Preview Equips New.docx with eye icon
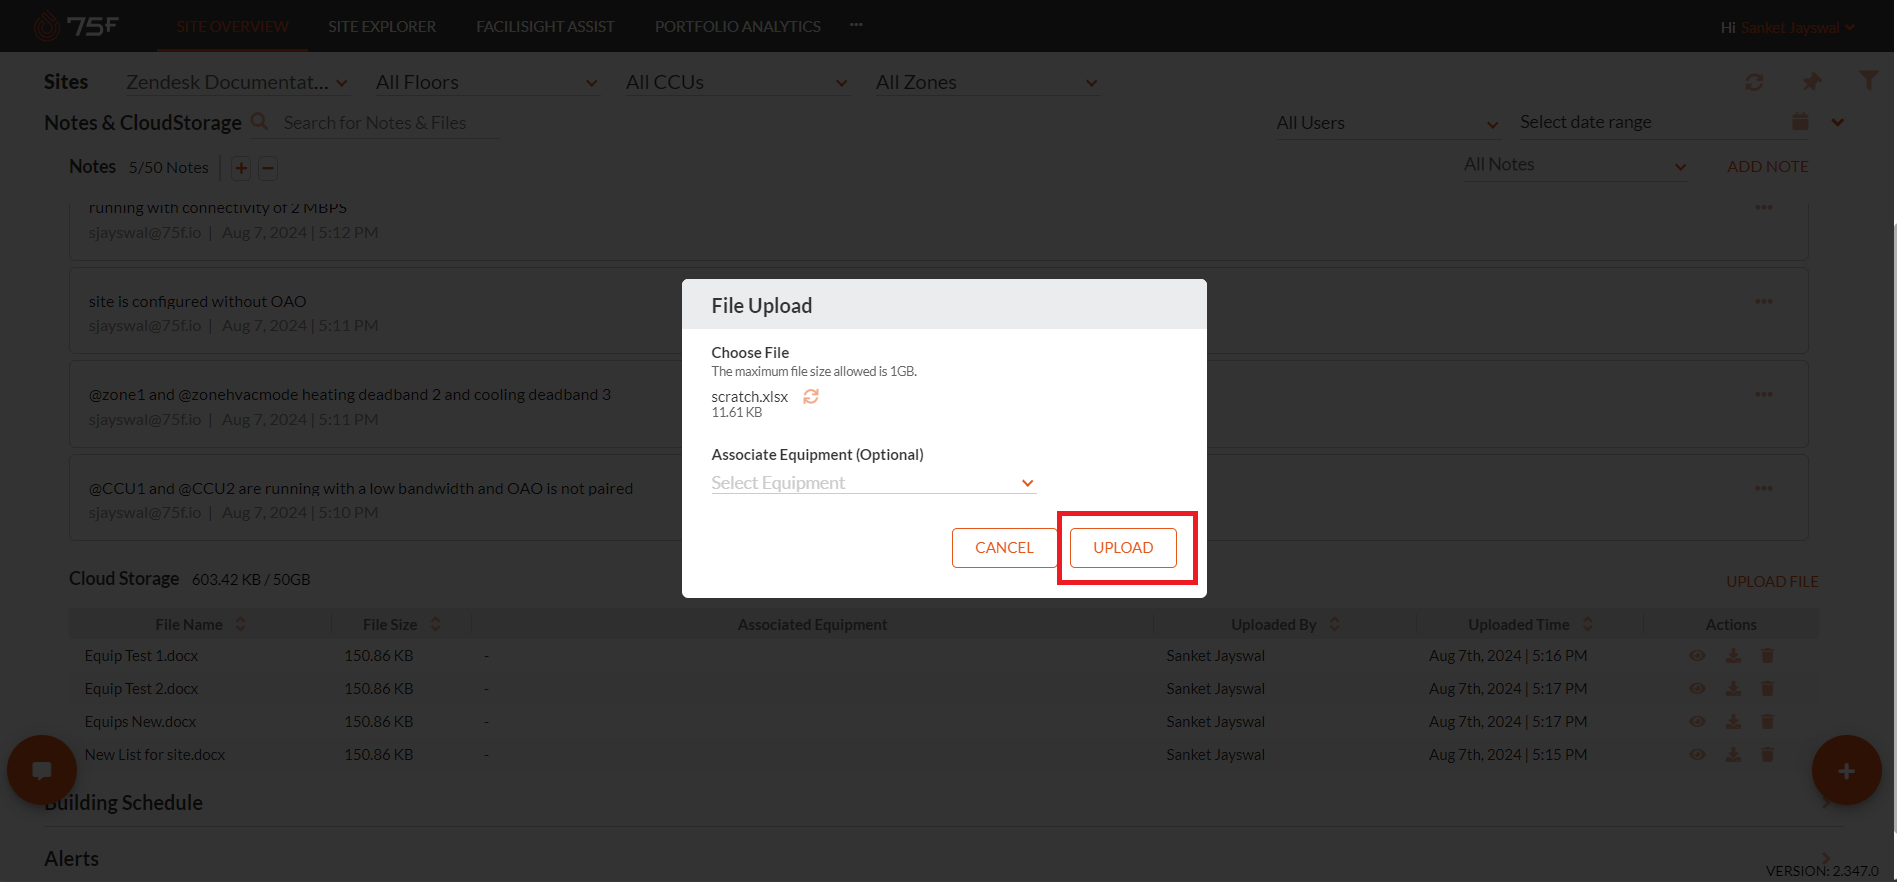The height and width of the screenshot is (882, 1897). coord(1697,722)
